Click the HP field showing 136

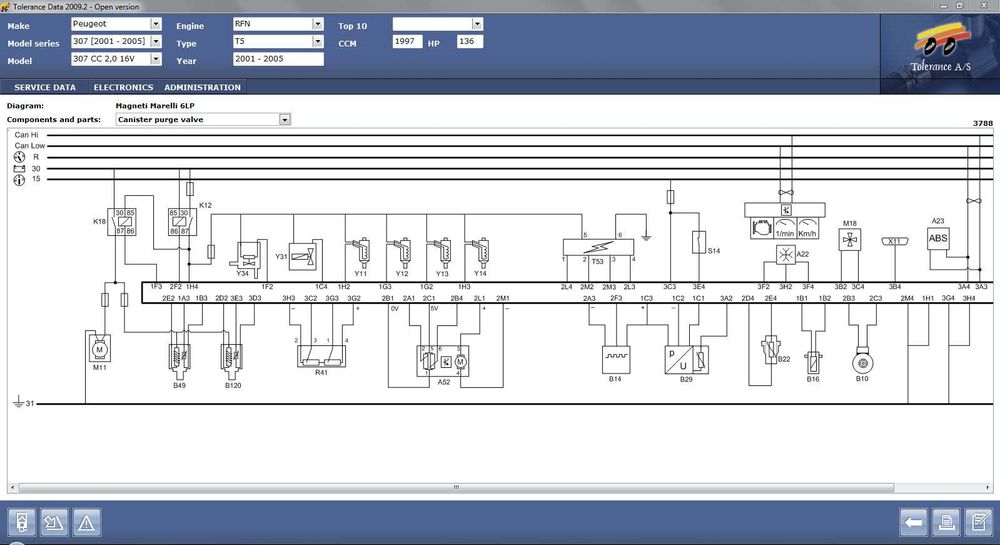(x=470, y=41)
